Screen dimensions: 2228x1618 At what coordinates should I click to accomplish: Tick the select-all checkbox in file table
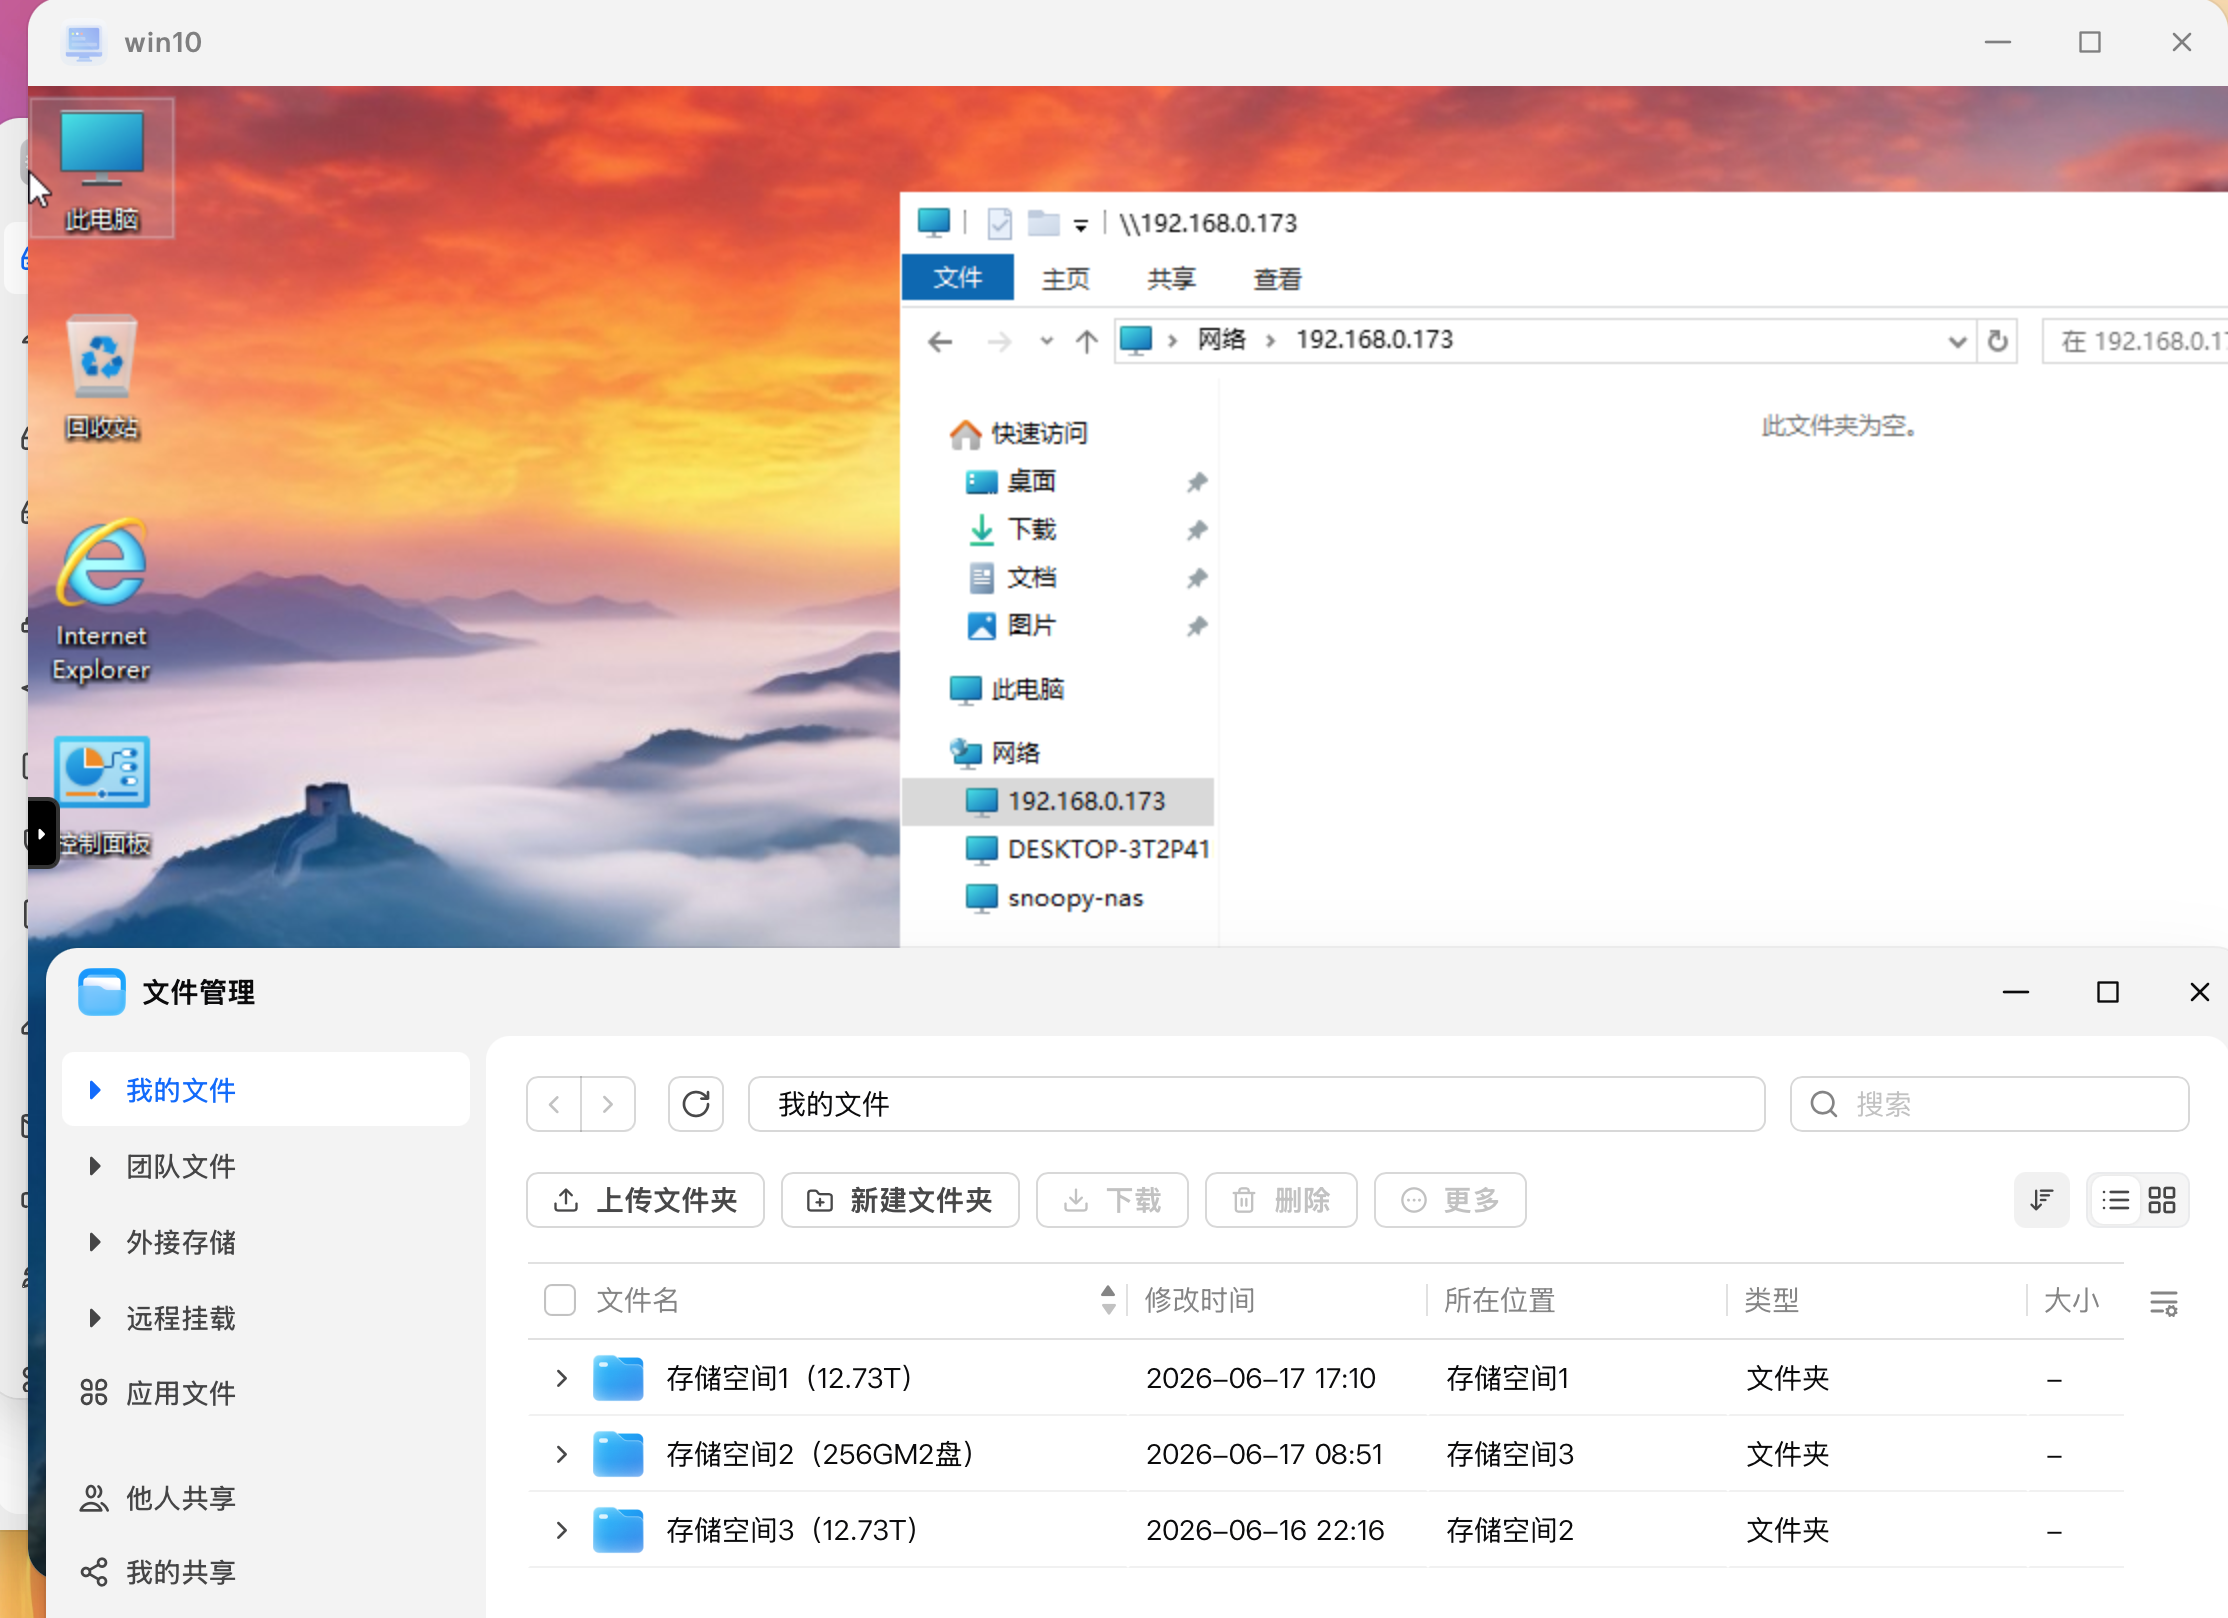point(560,1301)
